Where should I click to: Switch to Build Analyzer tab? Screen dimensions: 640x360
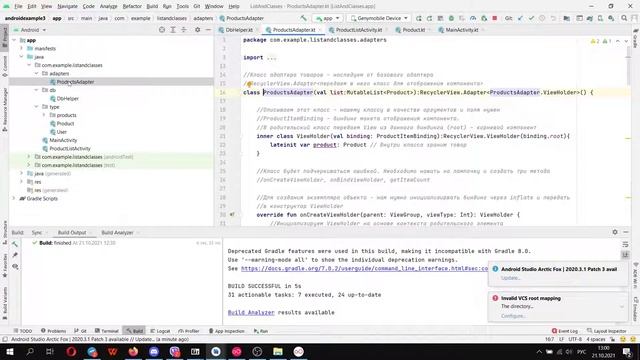pyautogui.click(x=117, y=232)
